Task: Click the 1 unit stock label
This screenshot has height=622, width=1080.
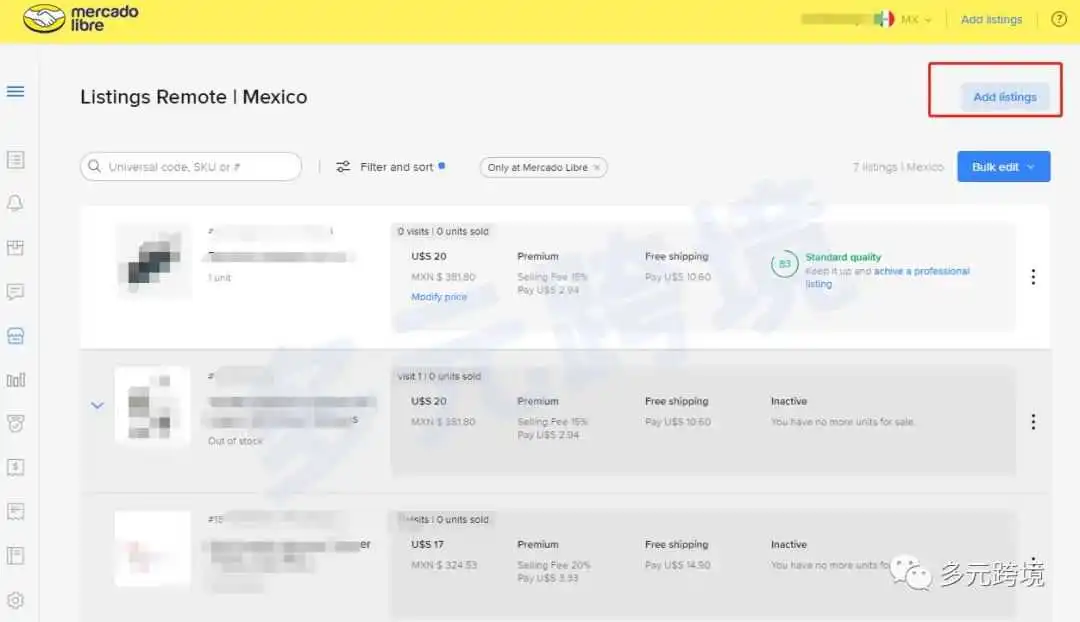Action: tap(220, 278)
